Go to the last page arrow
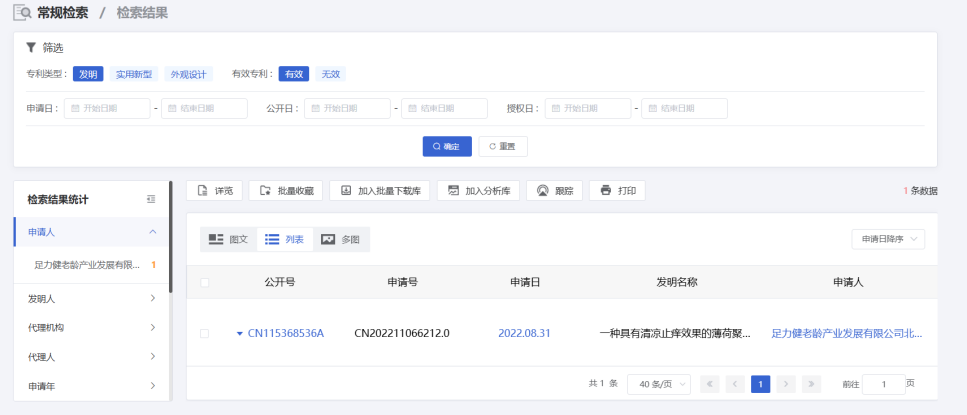Viewport: 967px width, 415px height. [811, 383]
